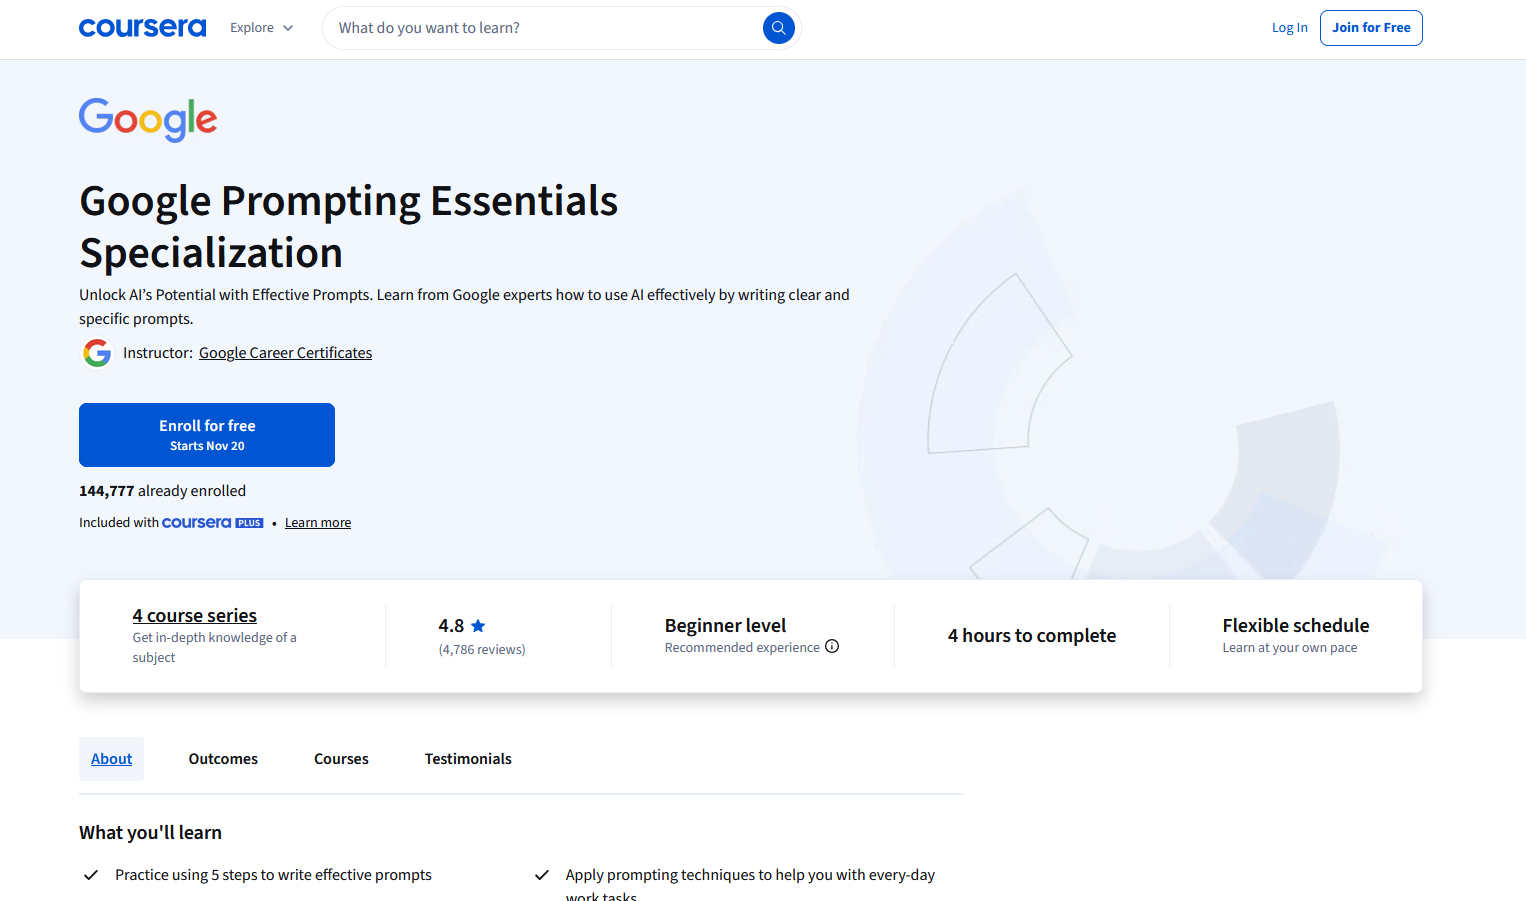Click the 'Beginner level' text
Screen dimensions: 1526x901
725,625
